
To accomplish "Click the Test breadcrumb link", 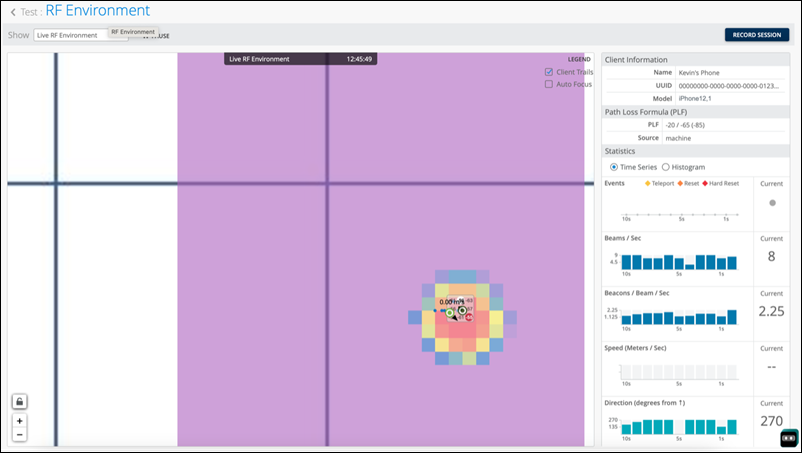I will click(30, 12).
